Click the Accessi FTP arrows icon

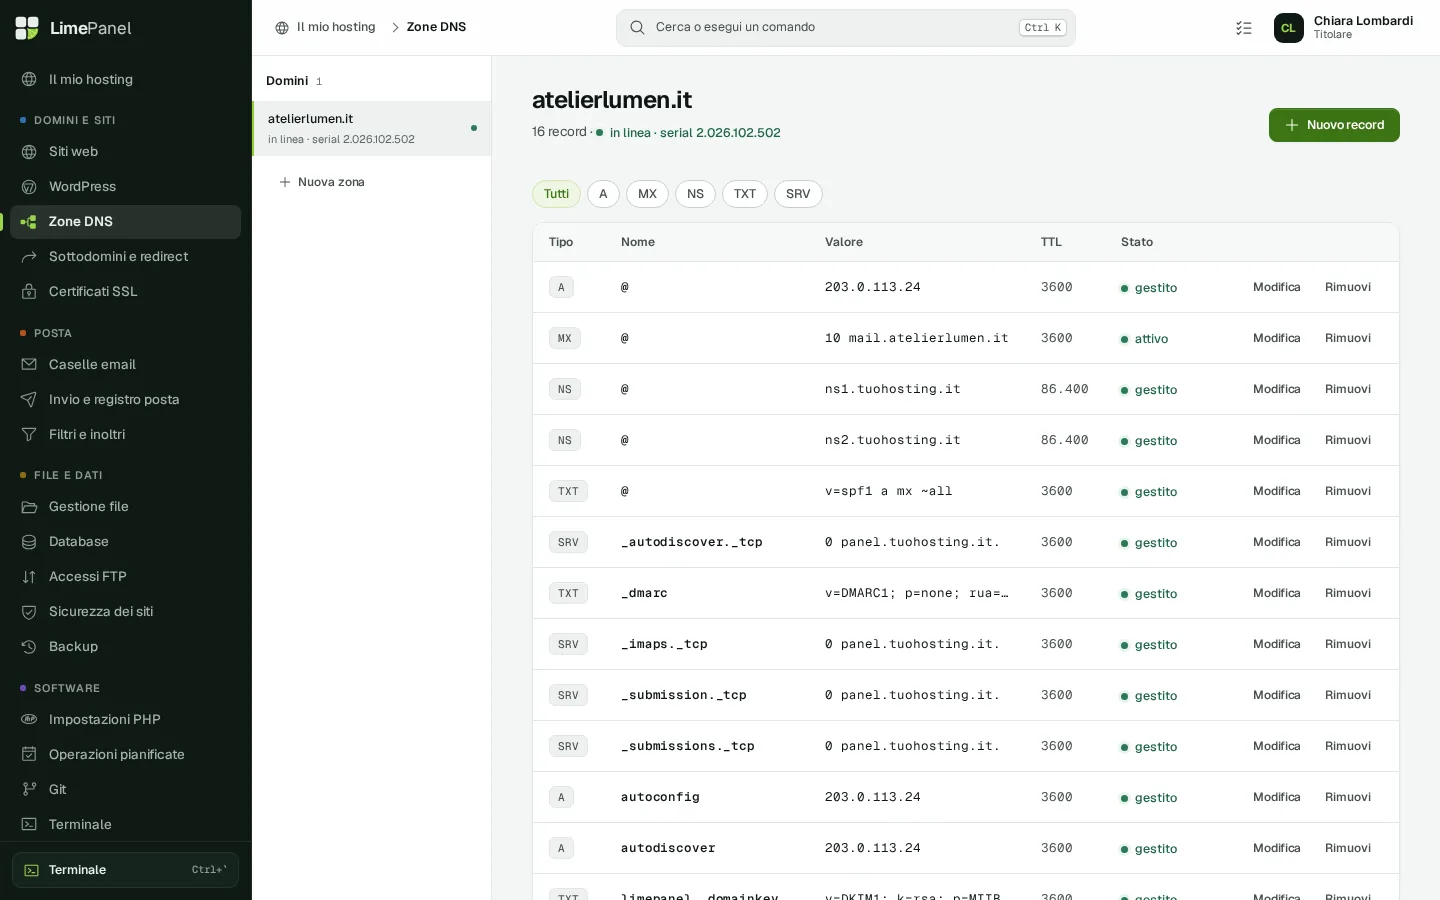pyautogui.click(x=29, y=577)
